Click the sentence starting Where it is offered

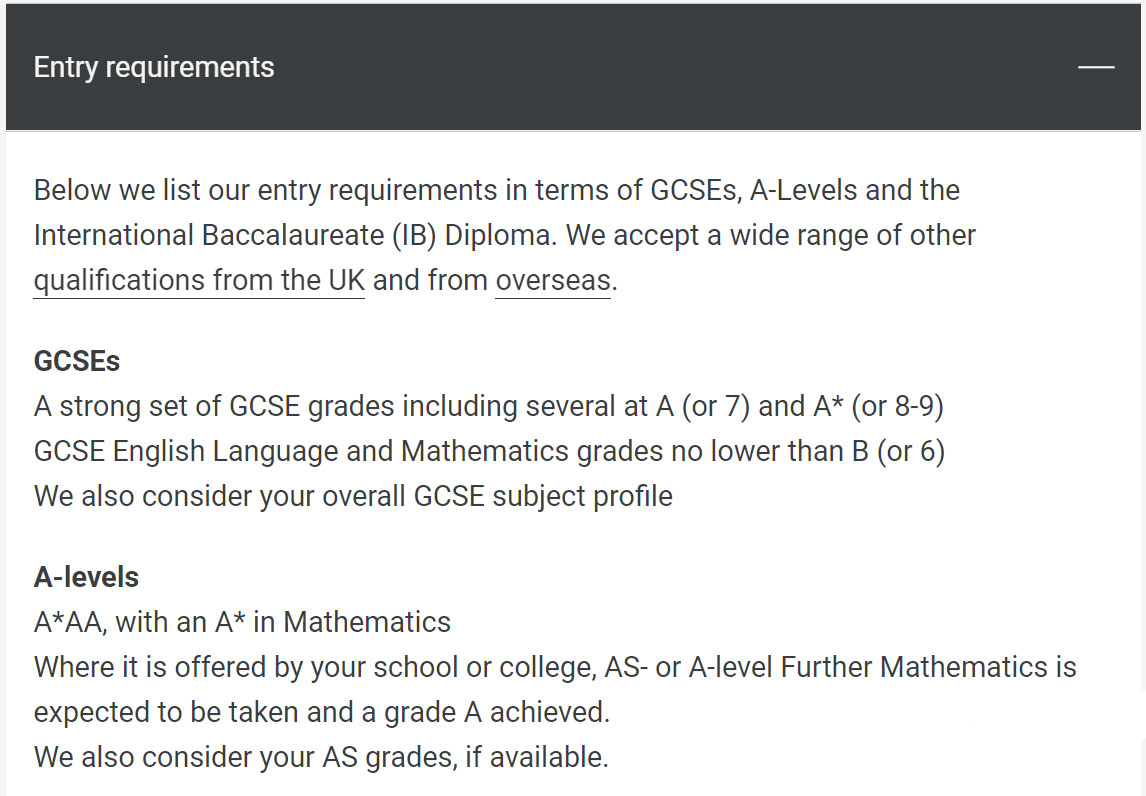(555, 689)
